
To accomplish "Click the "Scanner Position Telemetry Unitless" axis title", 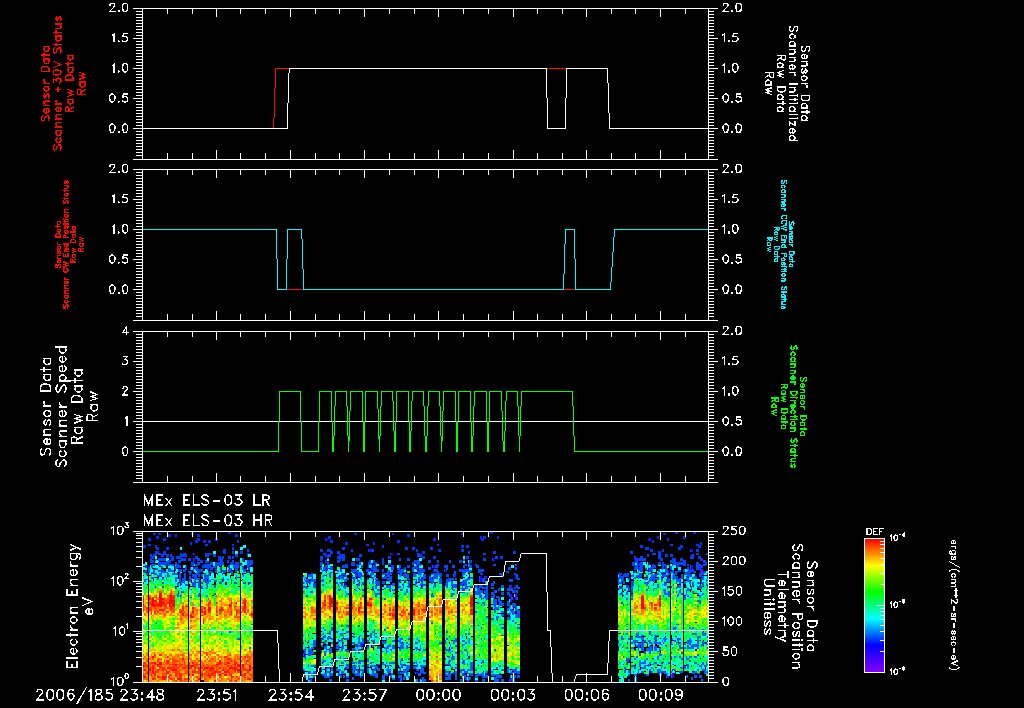I will click(x=789, y=606).
